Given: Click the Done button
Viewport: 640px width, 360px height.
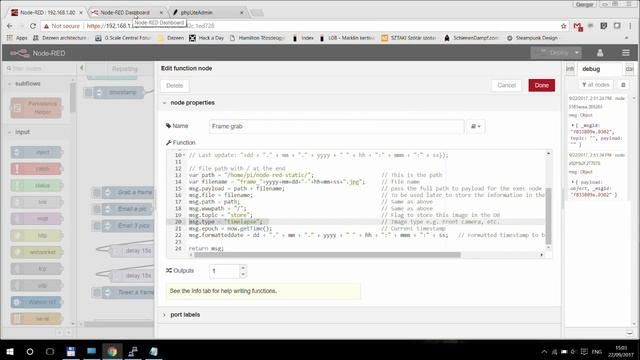Looking at the screenshot, I should [541, 85].
